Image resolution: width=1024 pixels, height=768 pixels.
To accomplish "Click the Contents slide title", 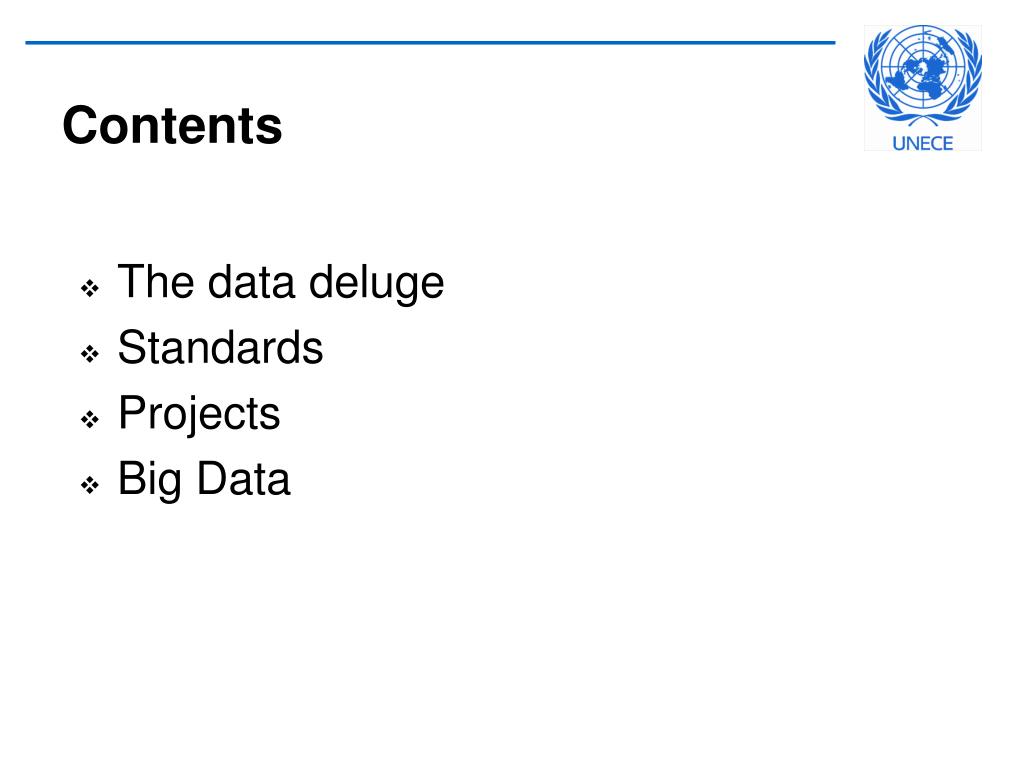I will click(x=172, y=125).
